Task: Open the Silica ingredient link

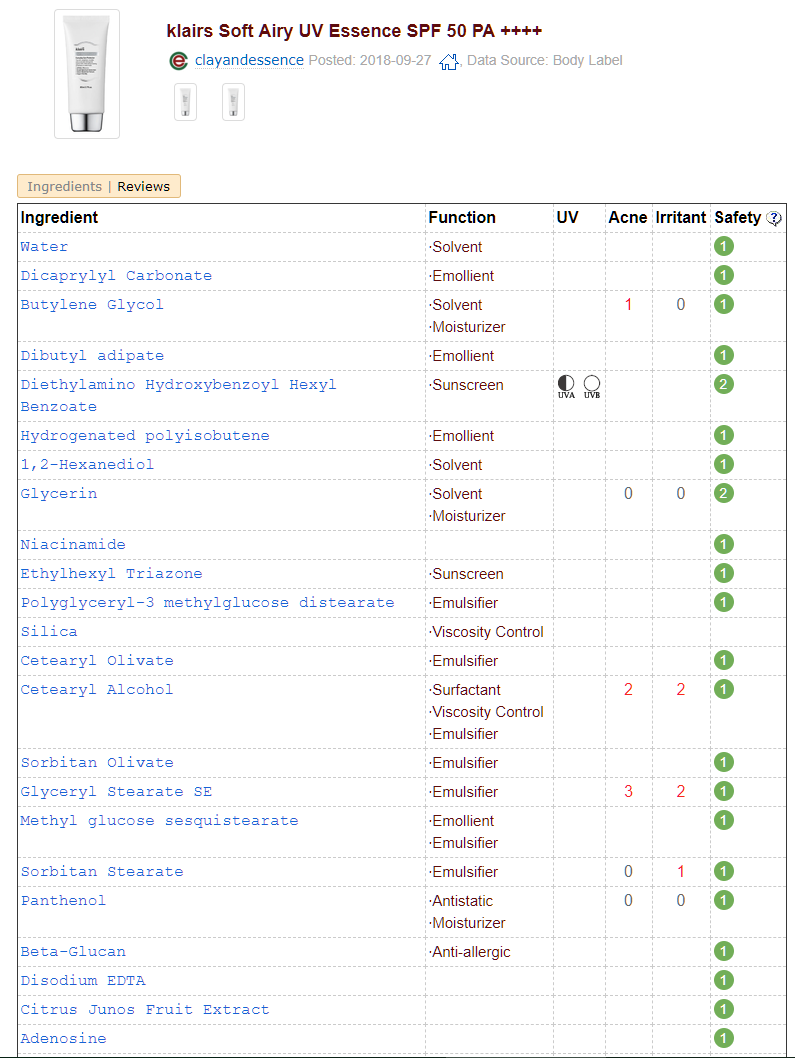Action: pyautogui.click(x=49, y=632)
